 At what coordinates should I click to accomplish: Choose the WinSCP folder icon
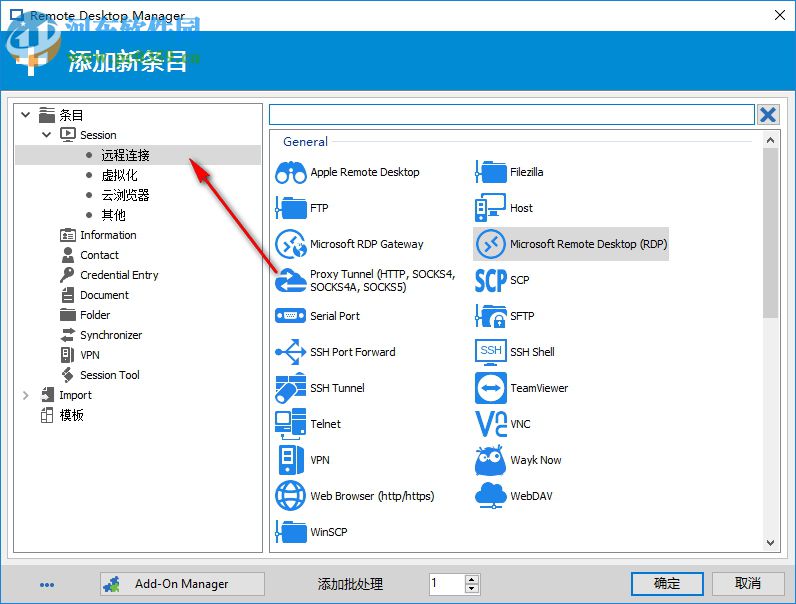point(290,532)
